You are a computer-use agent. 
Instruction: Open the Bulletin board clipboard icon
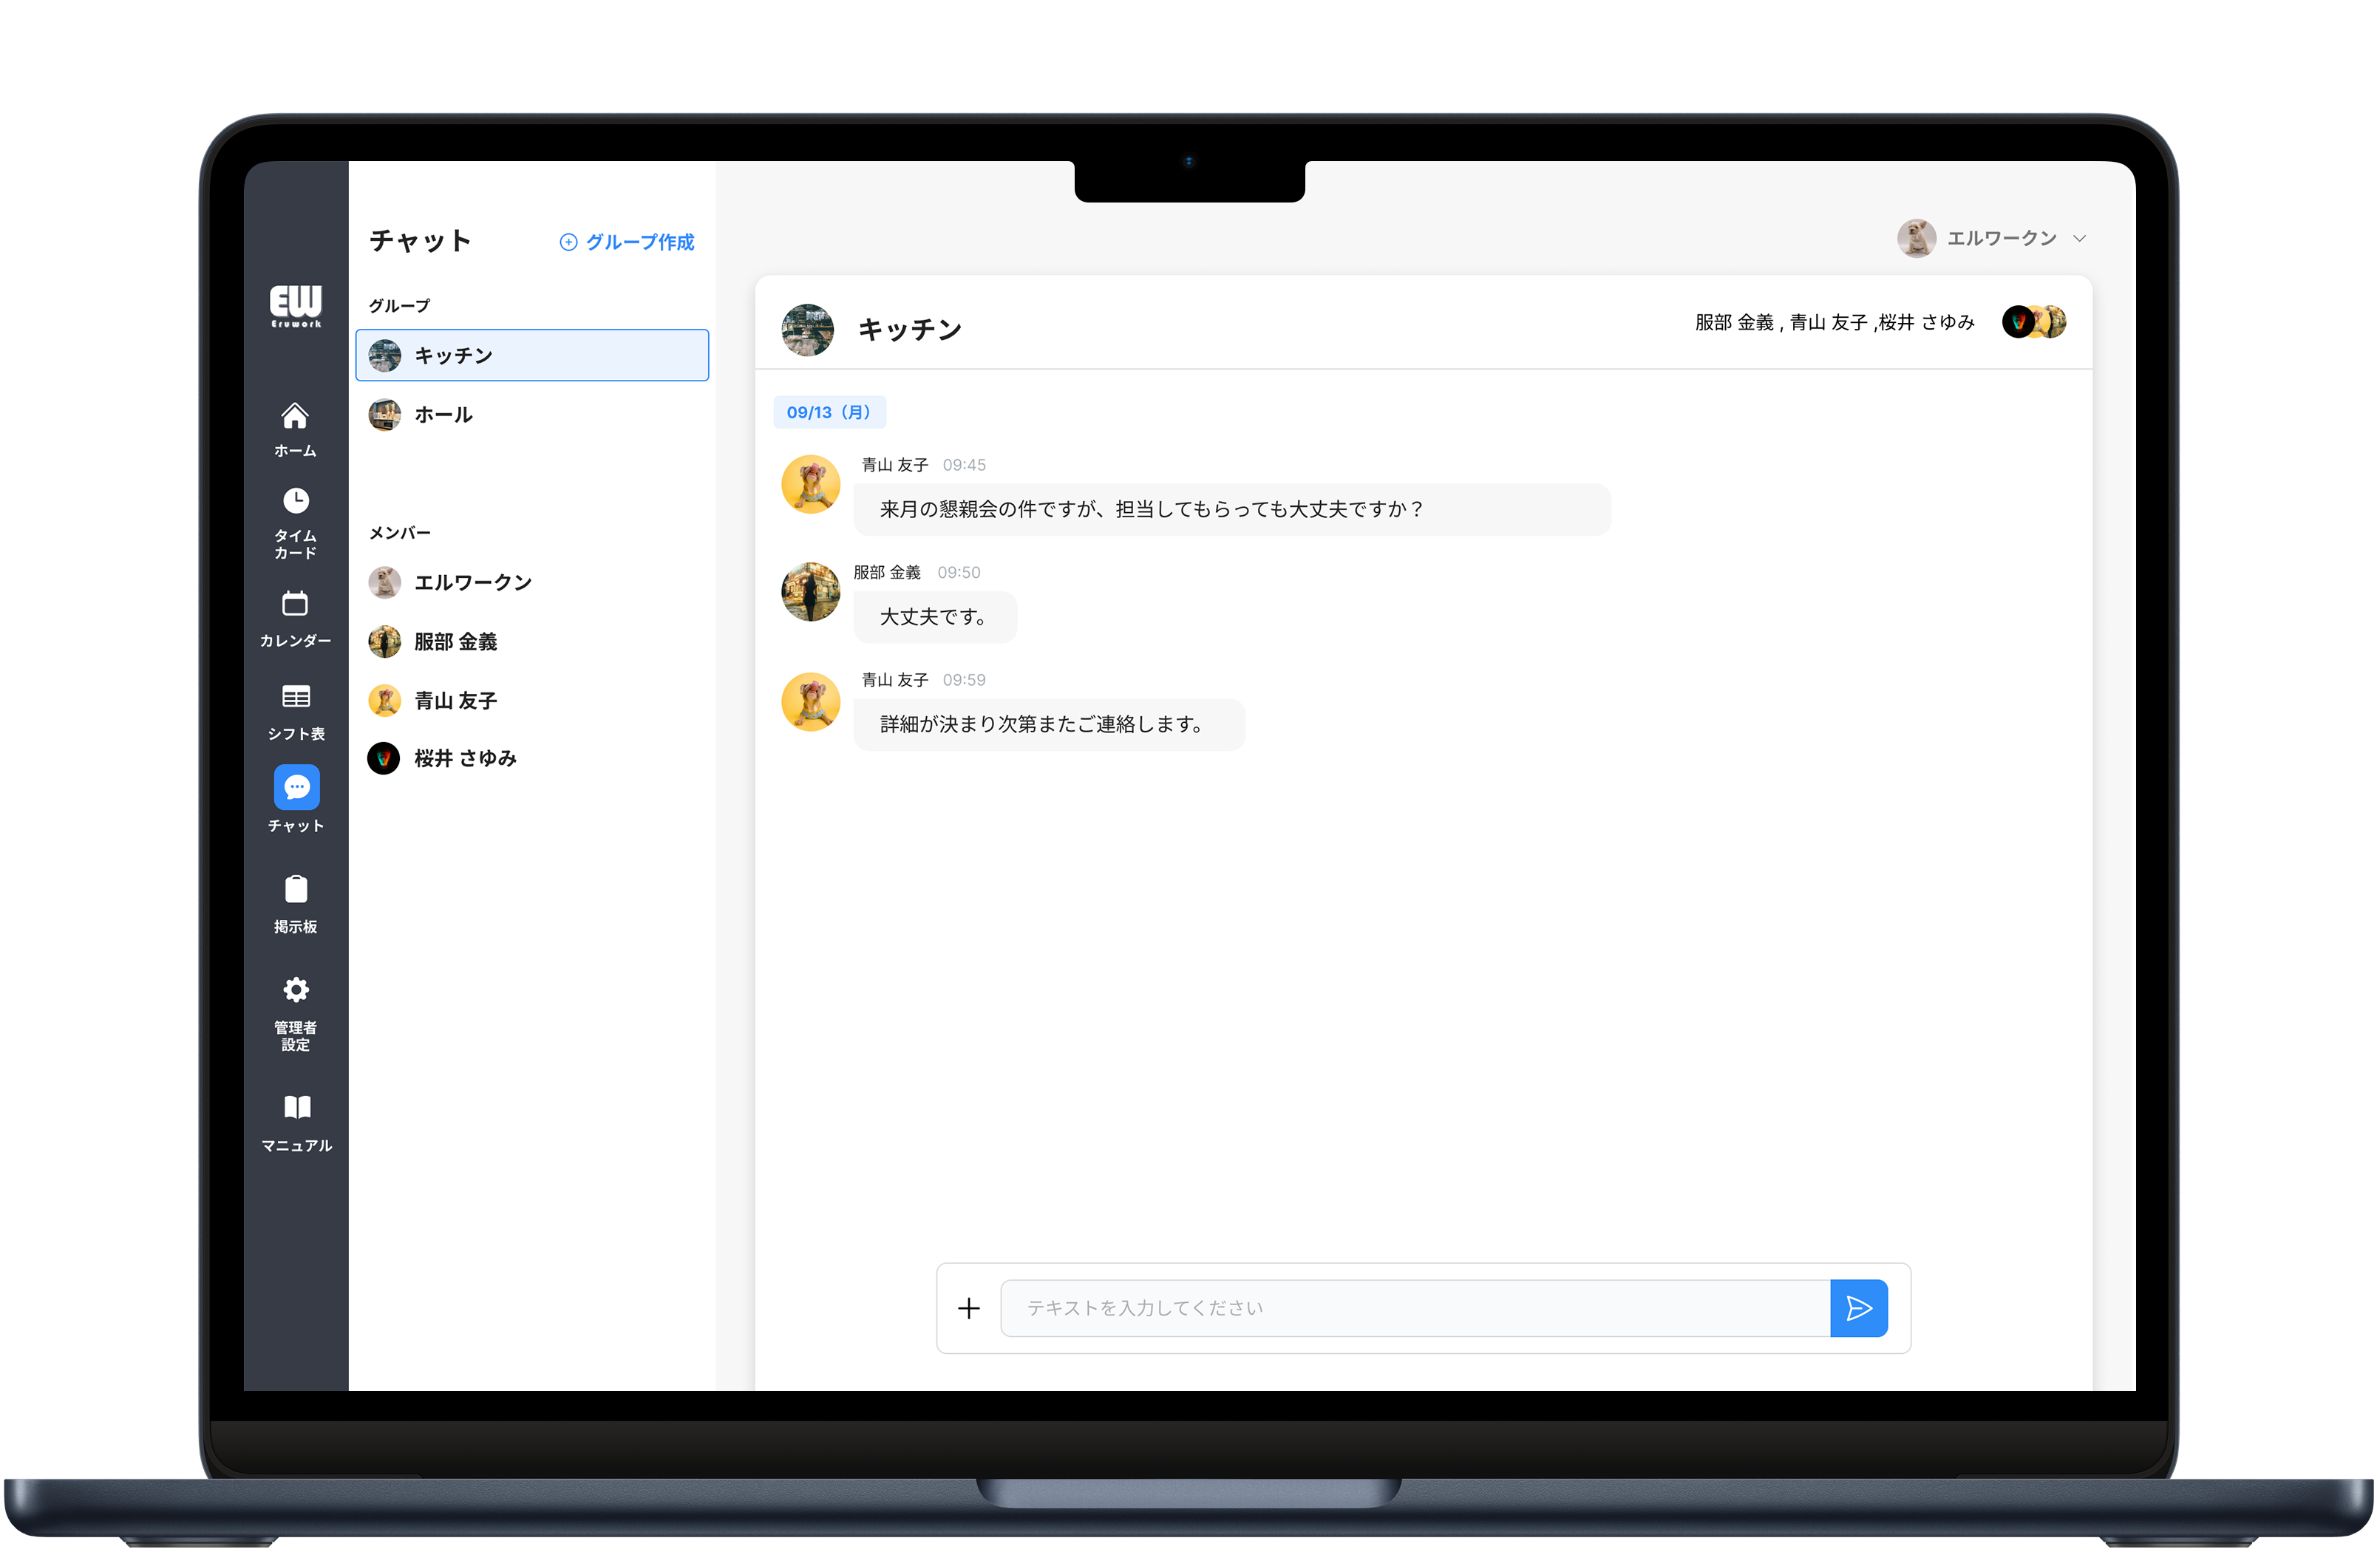click(x=295, y=889)
